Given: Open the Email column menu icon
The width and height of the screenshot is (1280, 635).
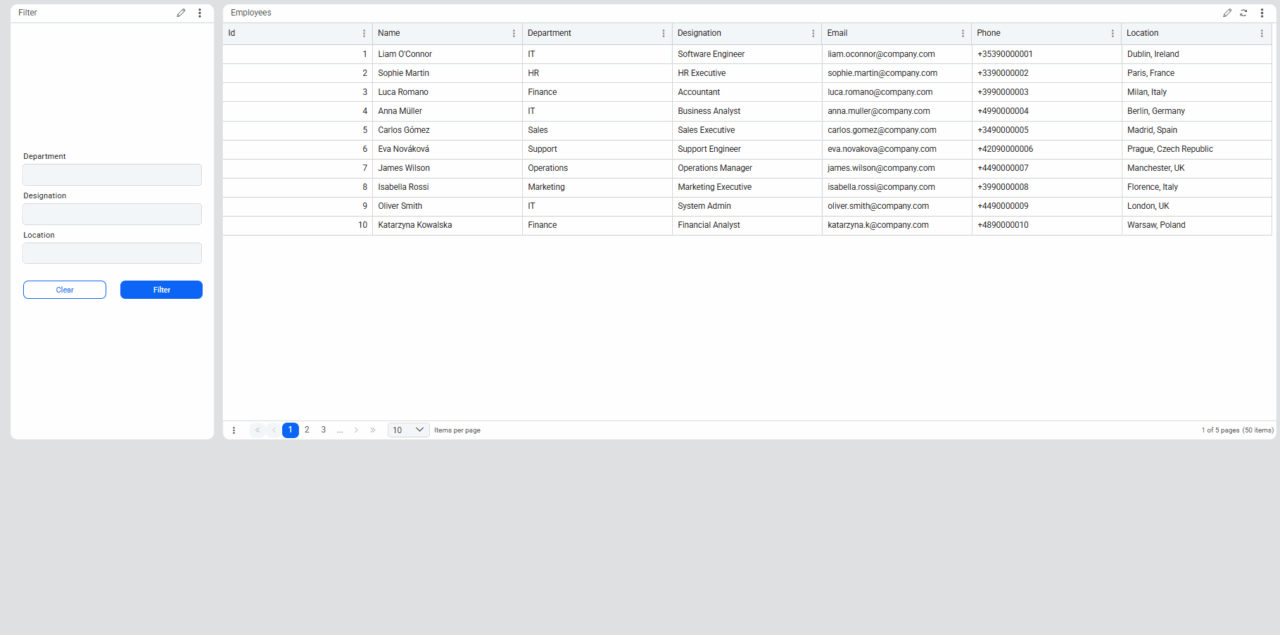Looking at the screenshot, I should 963,33.
